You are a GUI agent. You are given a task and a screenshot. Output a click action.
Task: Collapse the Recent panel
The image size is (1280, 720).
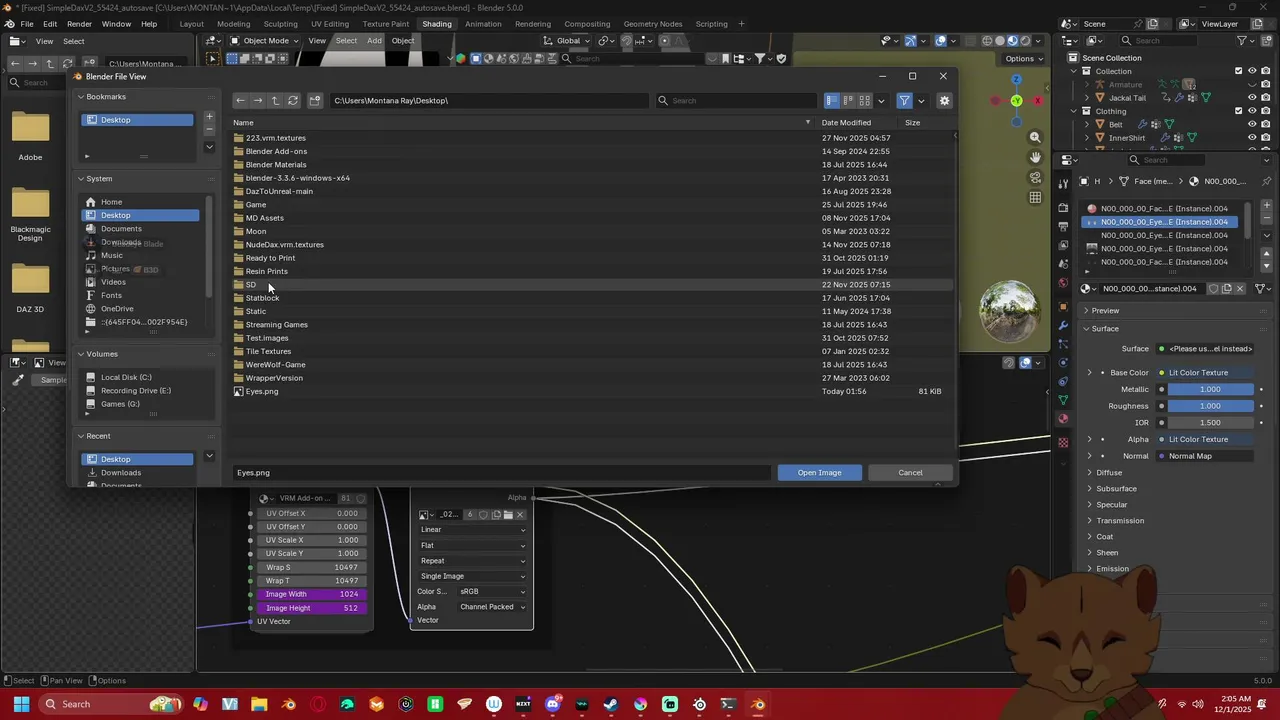[x=82, y=436]
